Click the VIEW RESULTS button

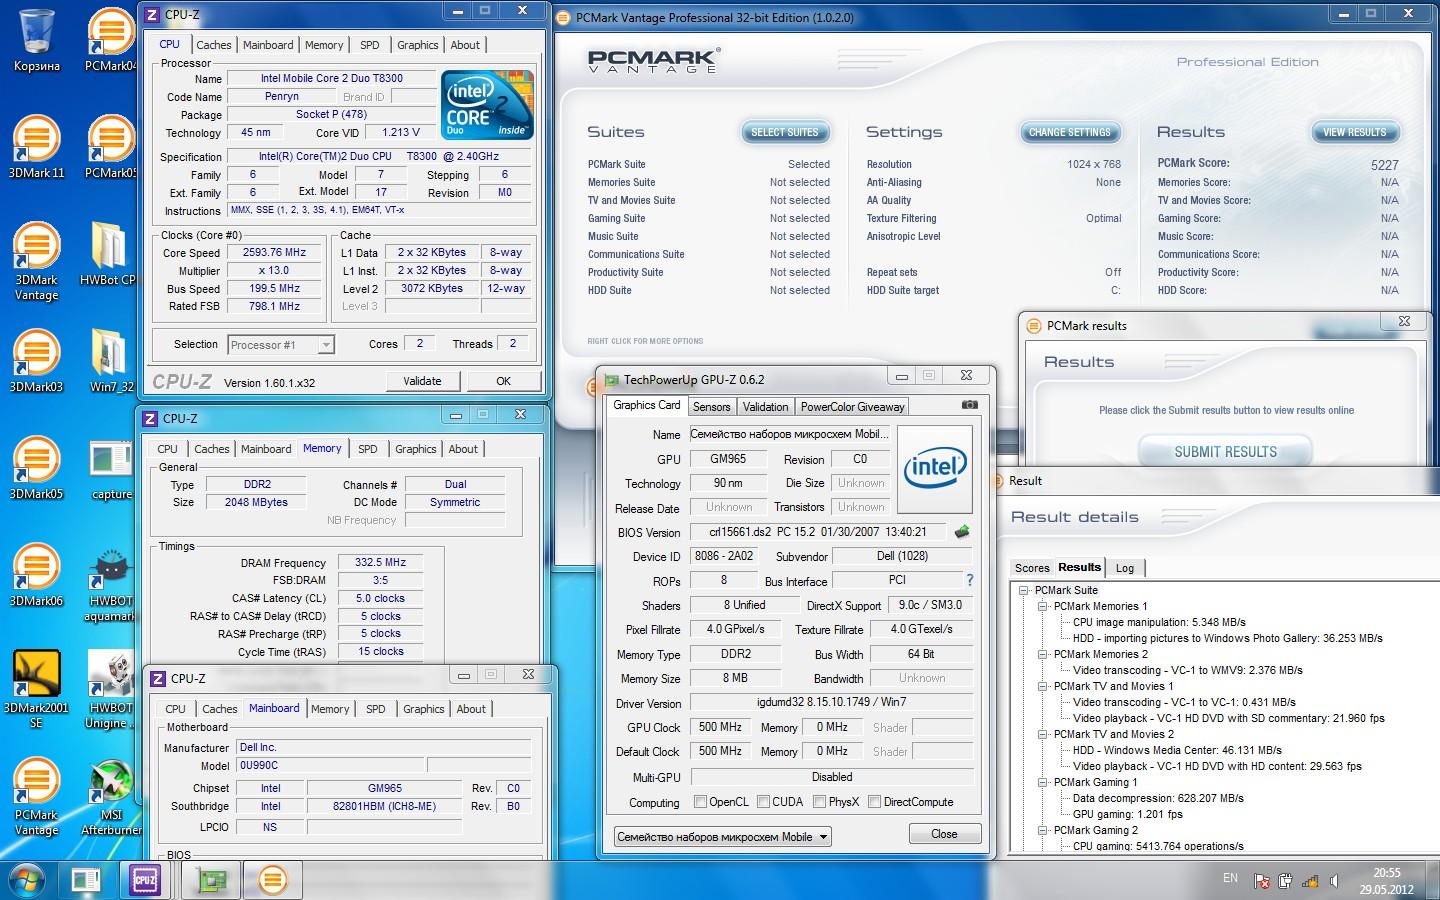point(1354,132)
